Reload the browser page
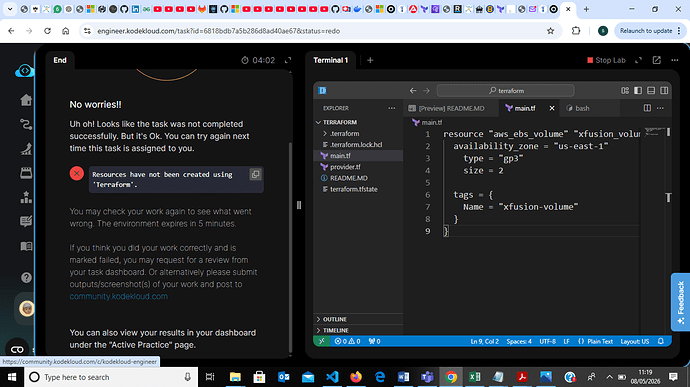The height and width of the screenshot is (387, 690). (x=47, y=31)
